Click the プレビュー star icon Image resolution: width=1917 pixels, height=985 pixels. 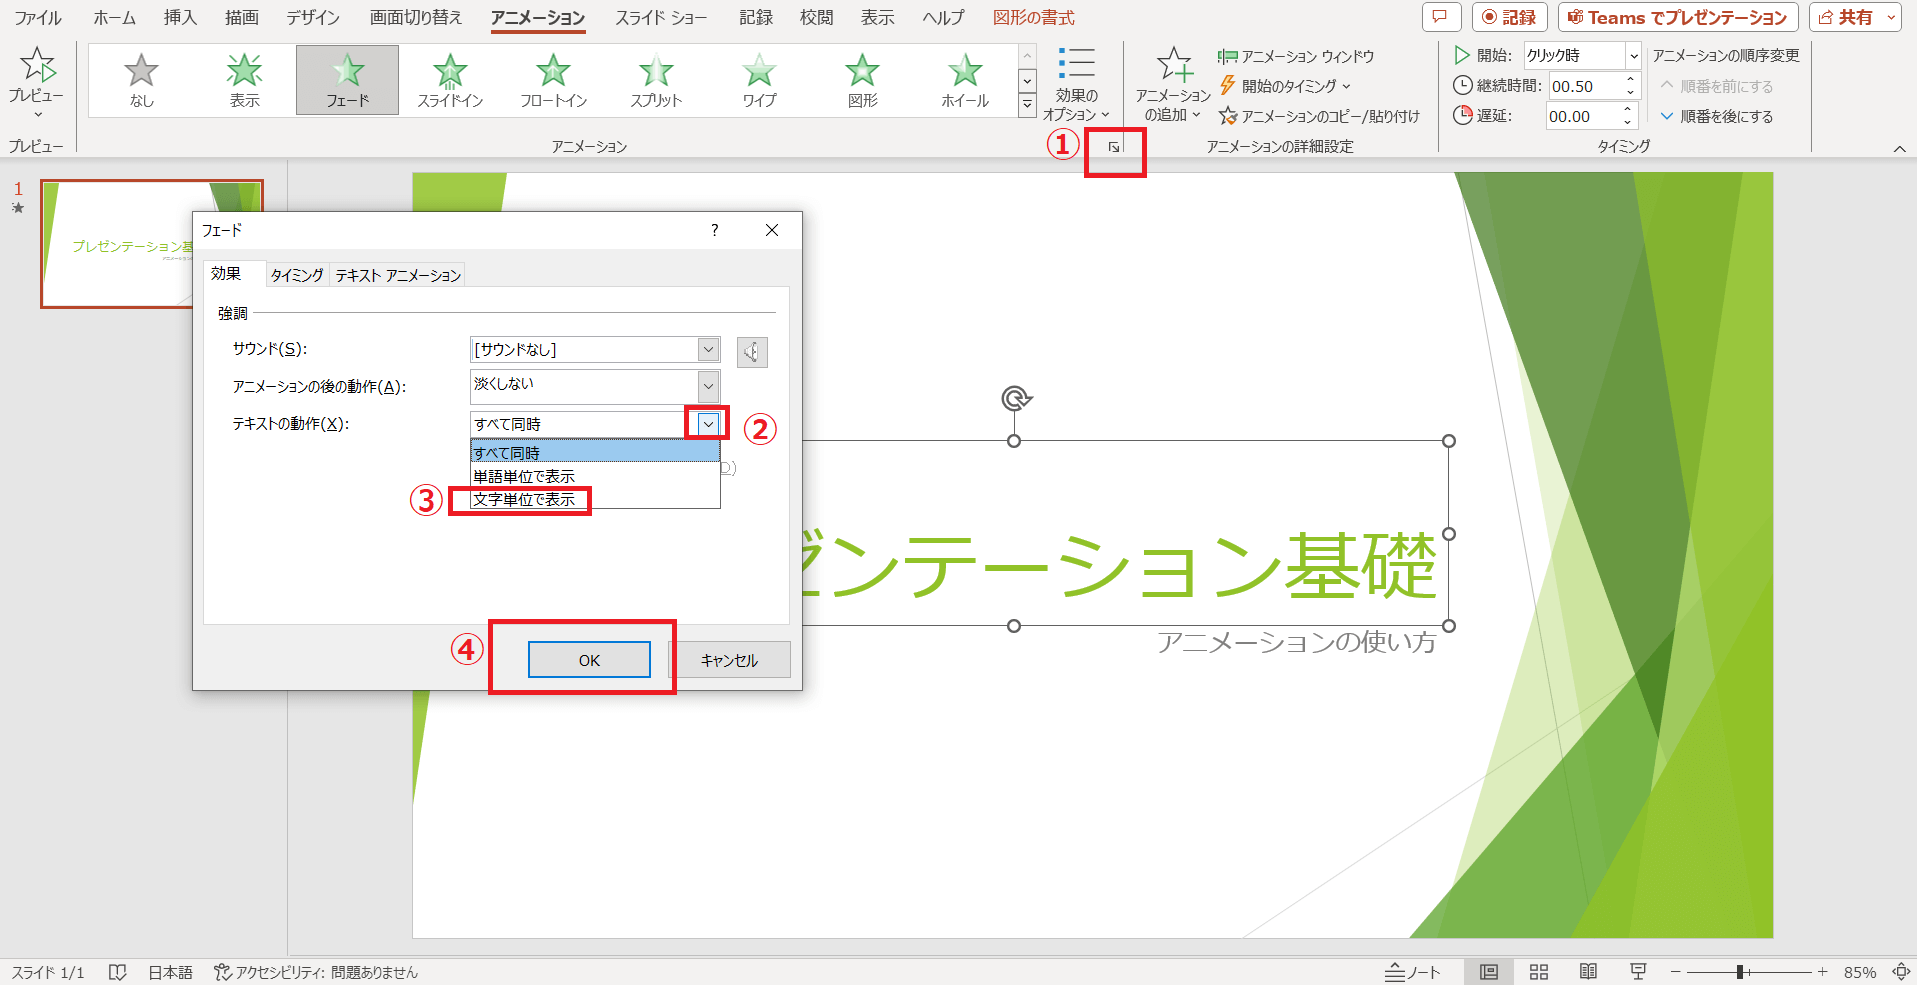[x=37, y=65]
